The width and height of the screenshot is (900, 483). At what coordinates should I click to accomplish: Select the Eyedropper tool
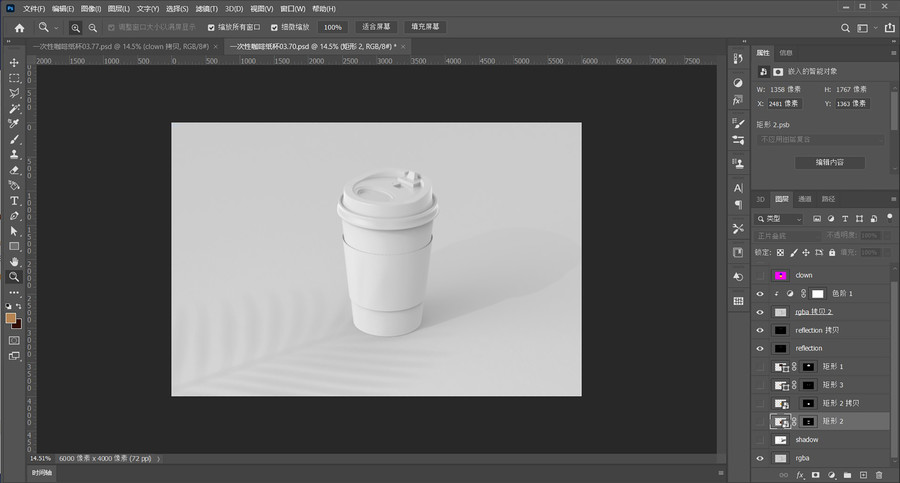(14, 123)
